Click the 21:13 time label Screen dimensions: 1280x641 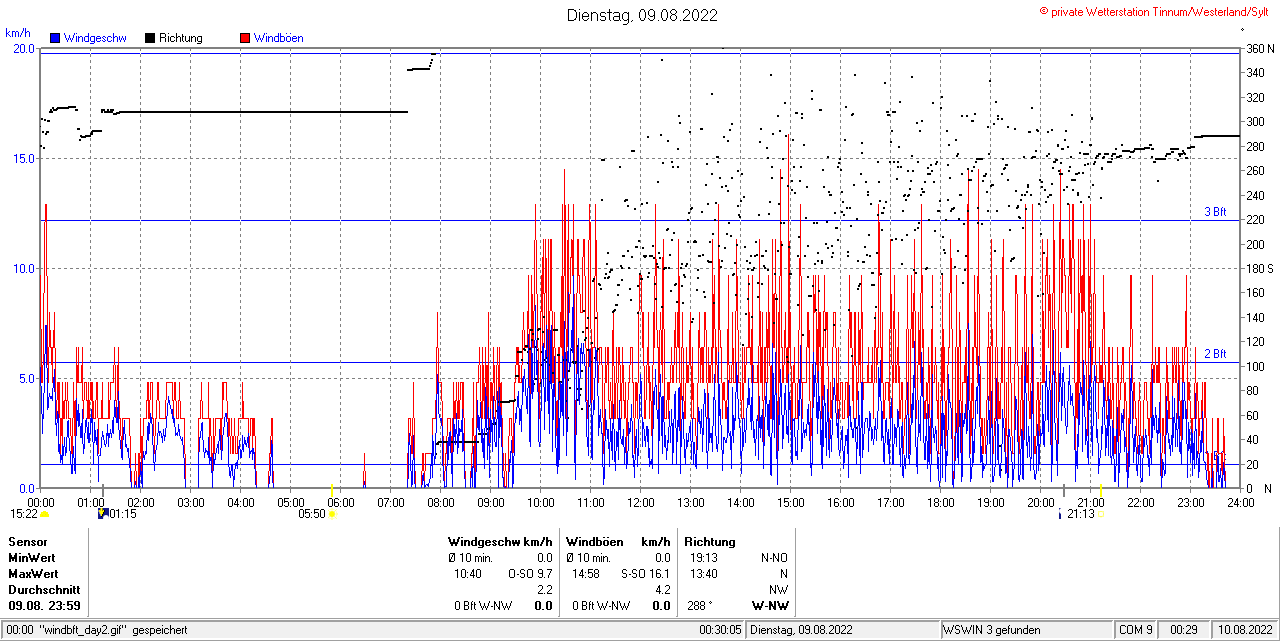click(1081, 514)
